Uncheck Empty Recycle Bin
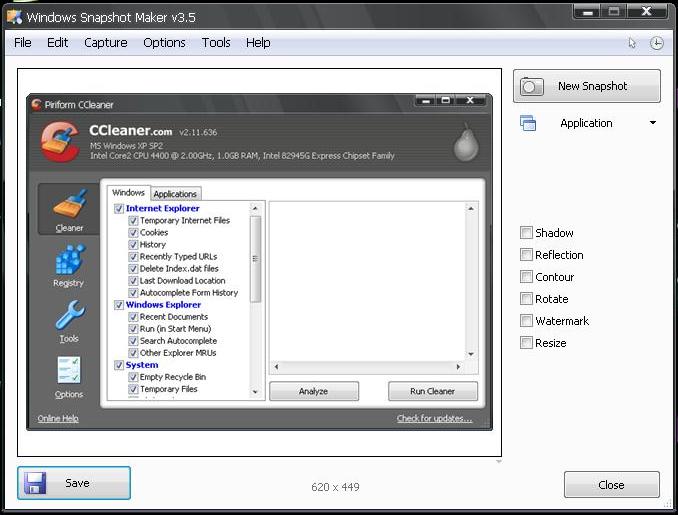 (133, 377)
